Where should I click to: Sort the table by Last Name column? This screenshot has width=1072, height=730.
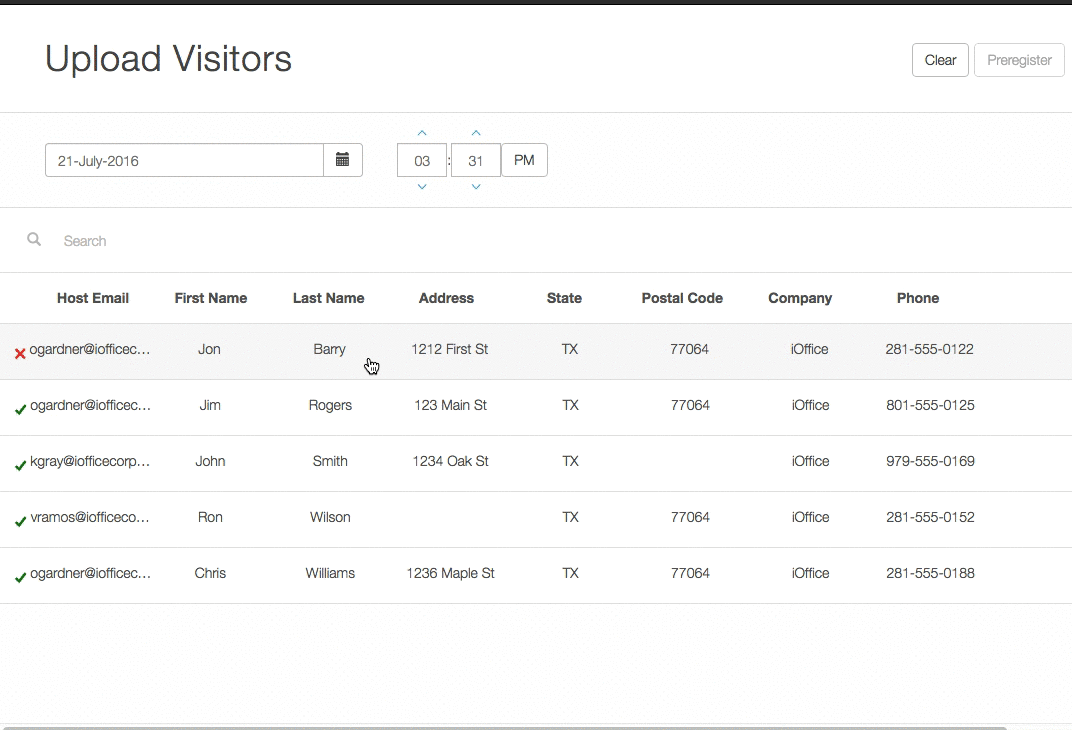328,298
